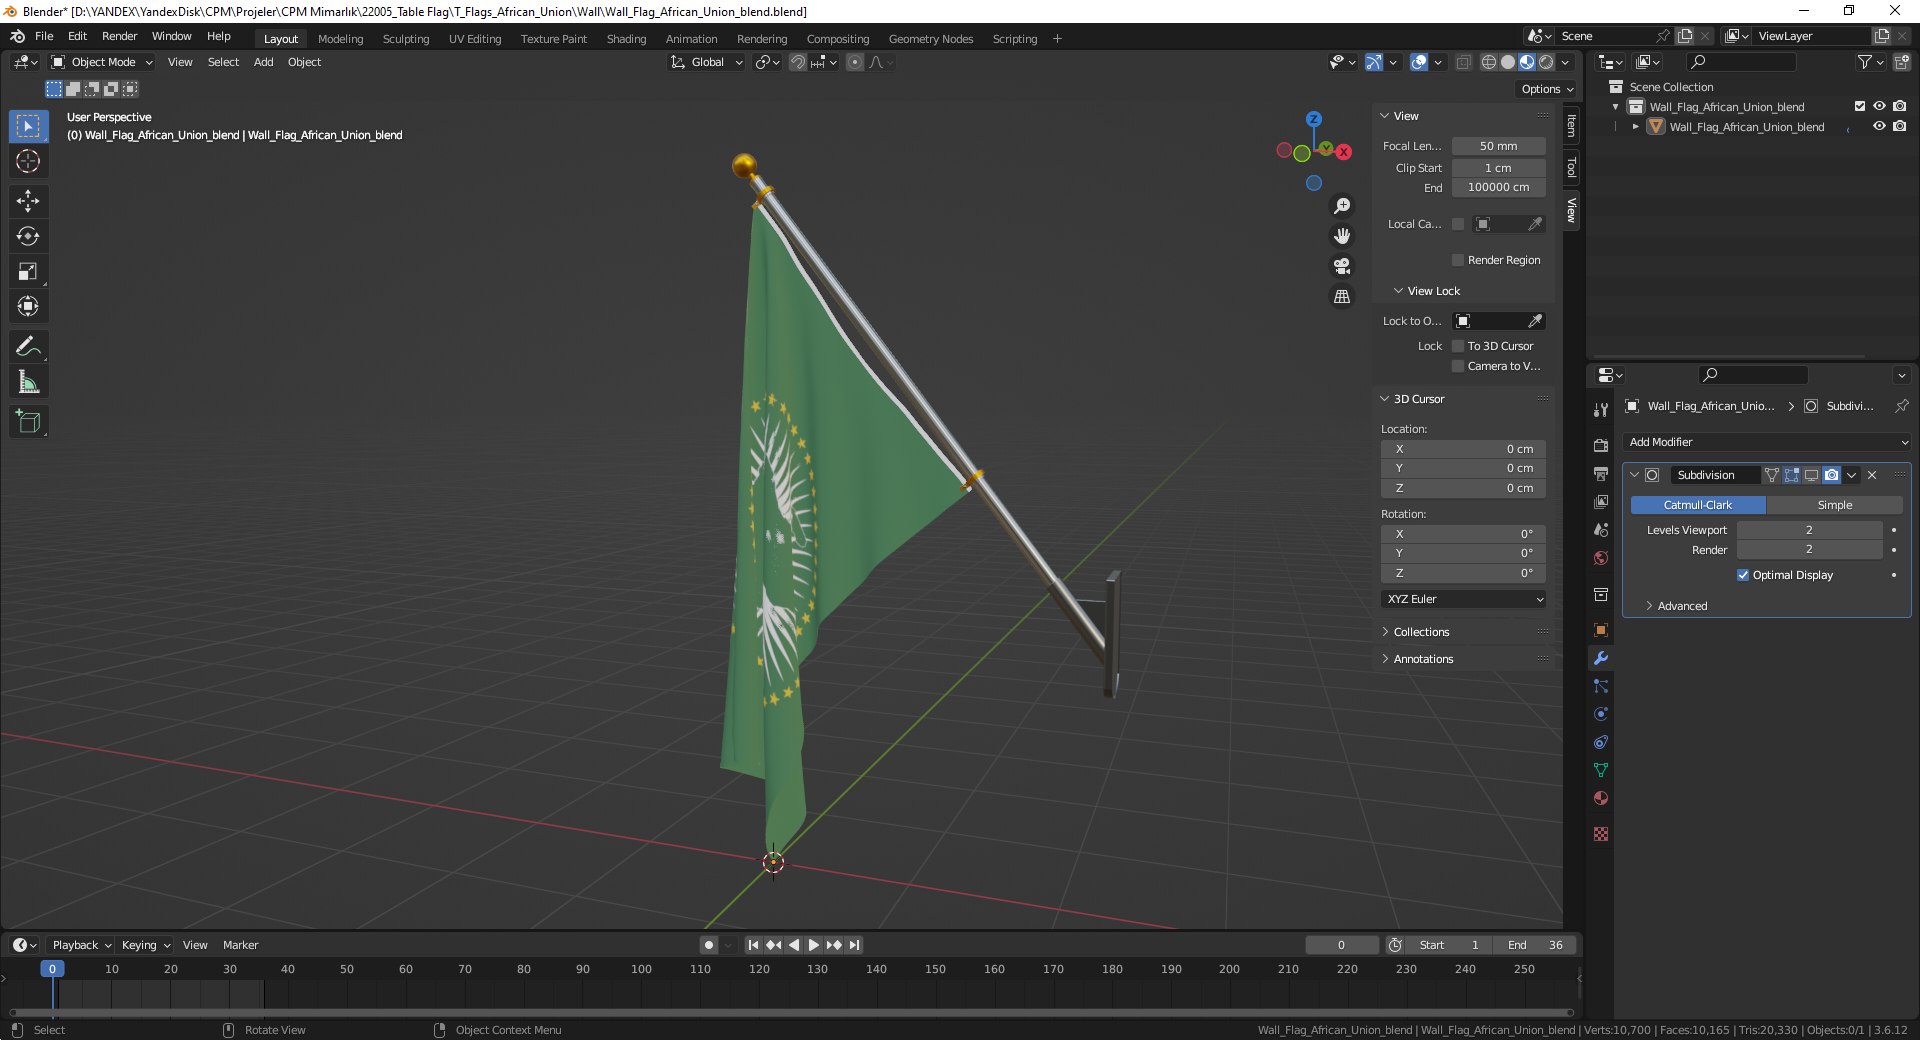Image resolution: width=1920 pixels, height=1040 pixels.
Task: Remove the Subdivision modifier
Action: 1872,475
